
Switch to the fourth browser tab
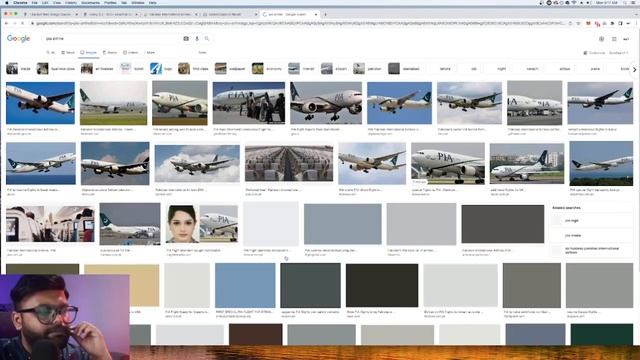coord(230,14)
